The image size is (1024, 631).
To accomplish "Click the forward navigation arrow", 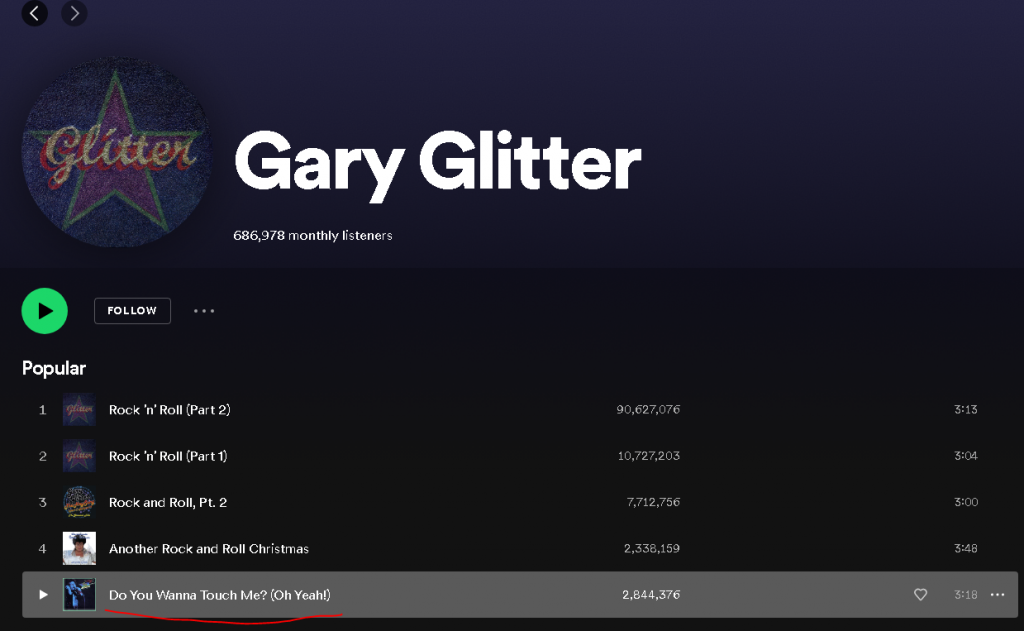I will coord(74,13).
